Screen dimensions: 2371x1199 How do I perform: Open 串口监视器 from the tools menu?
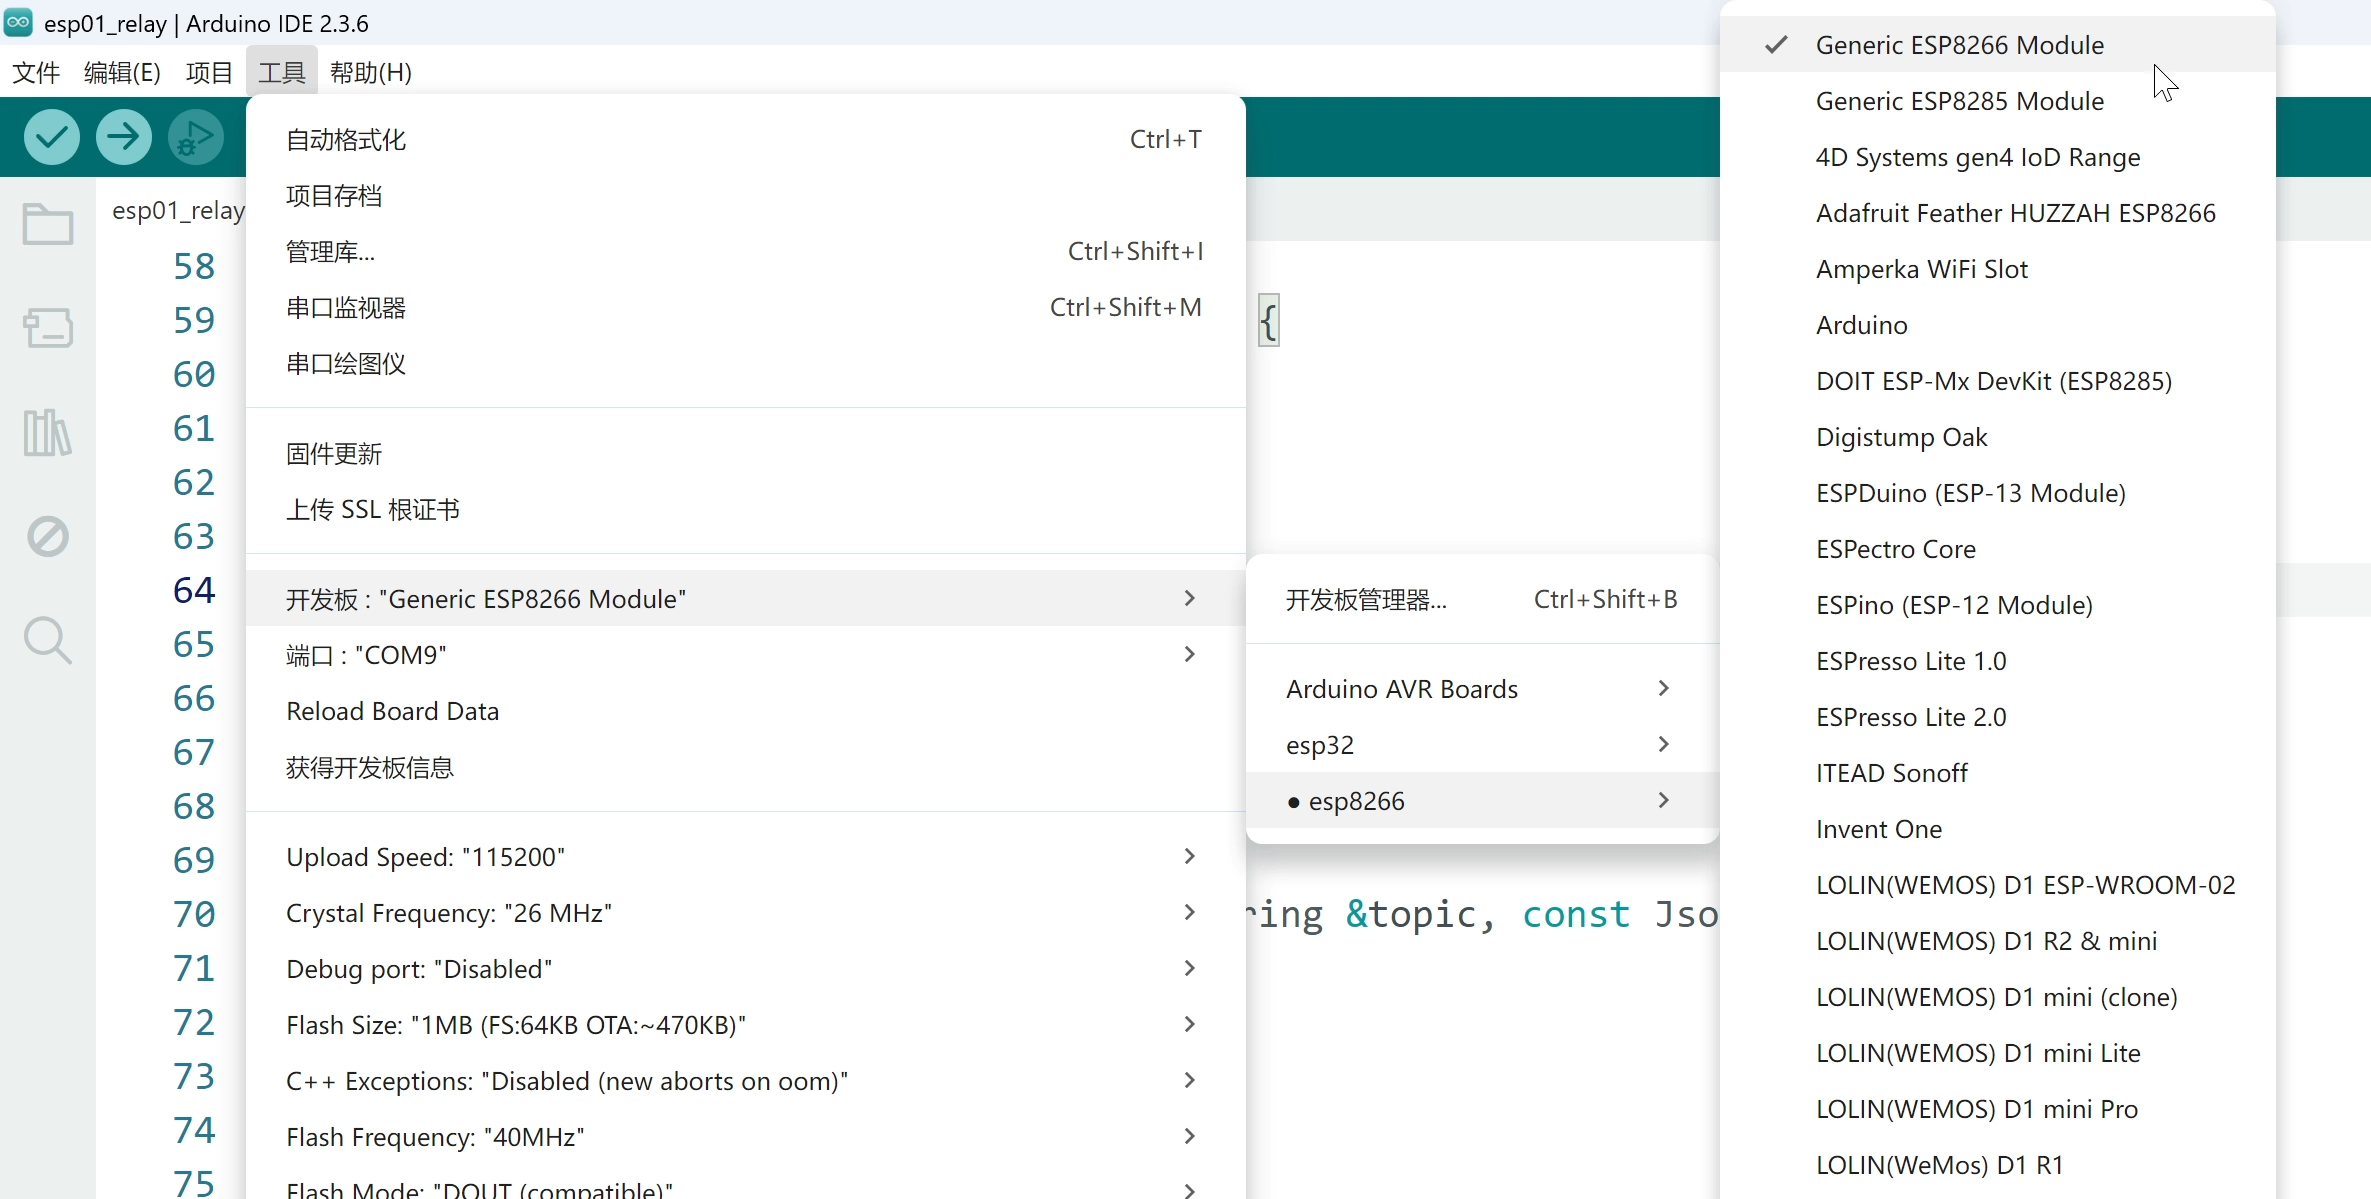tap(745, 307)
